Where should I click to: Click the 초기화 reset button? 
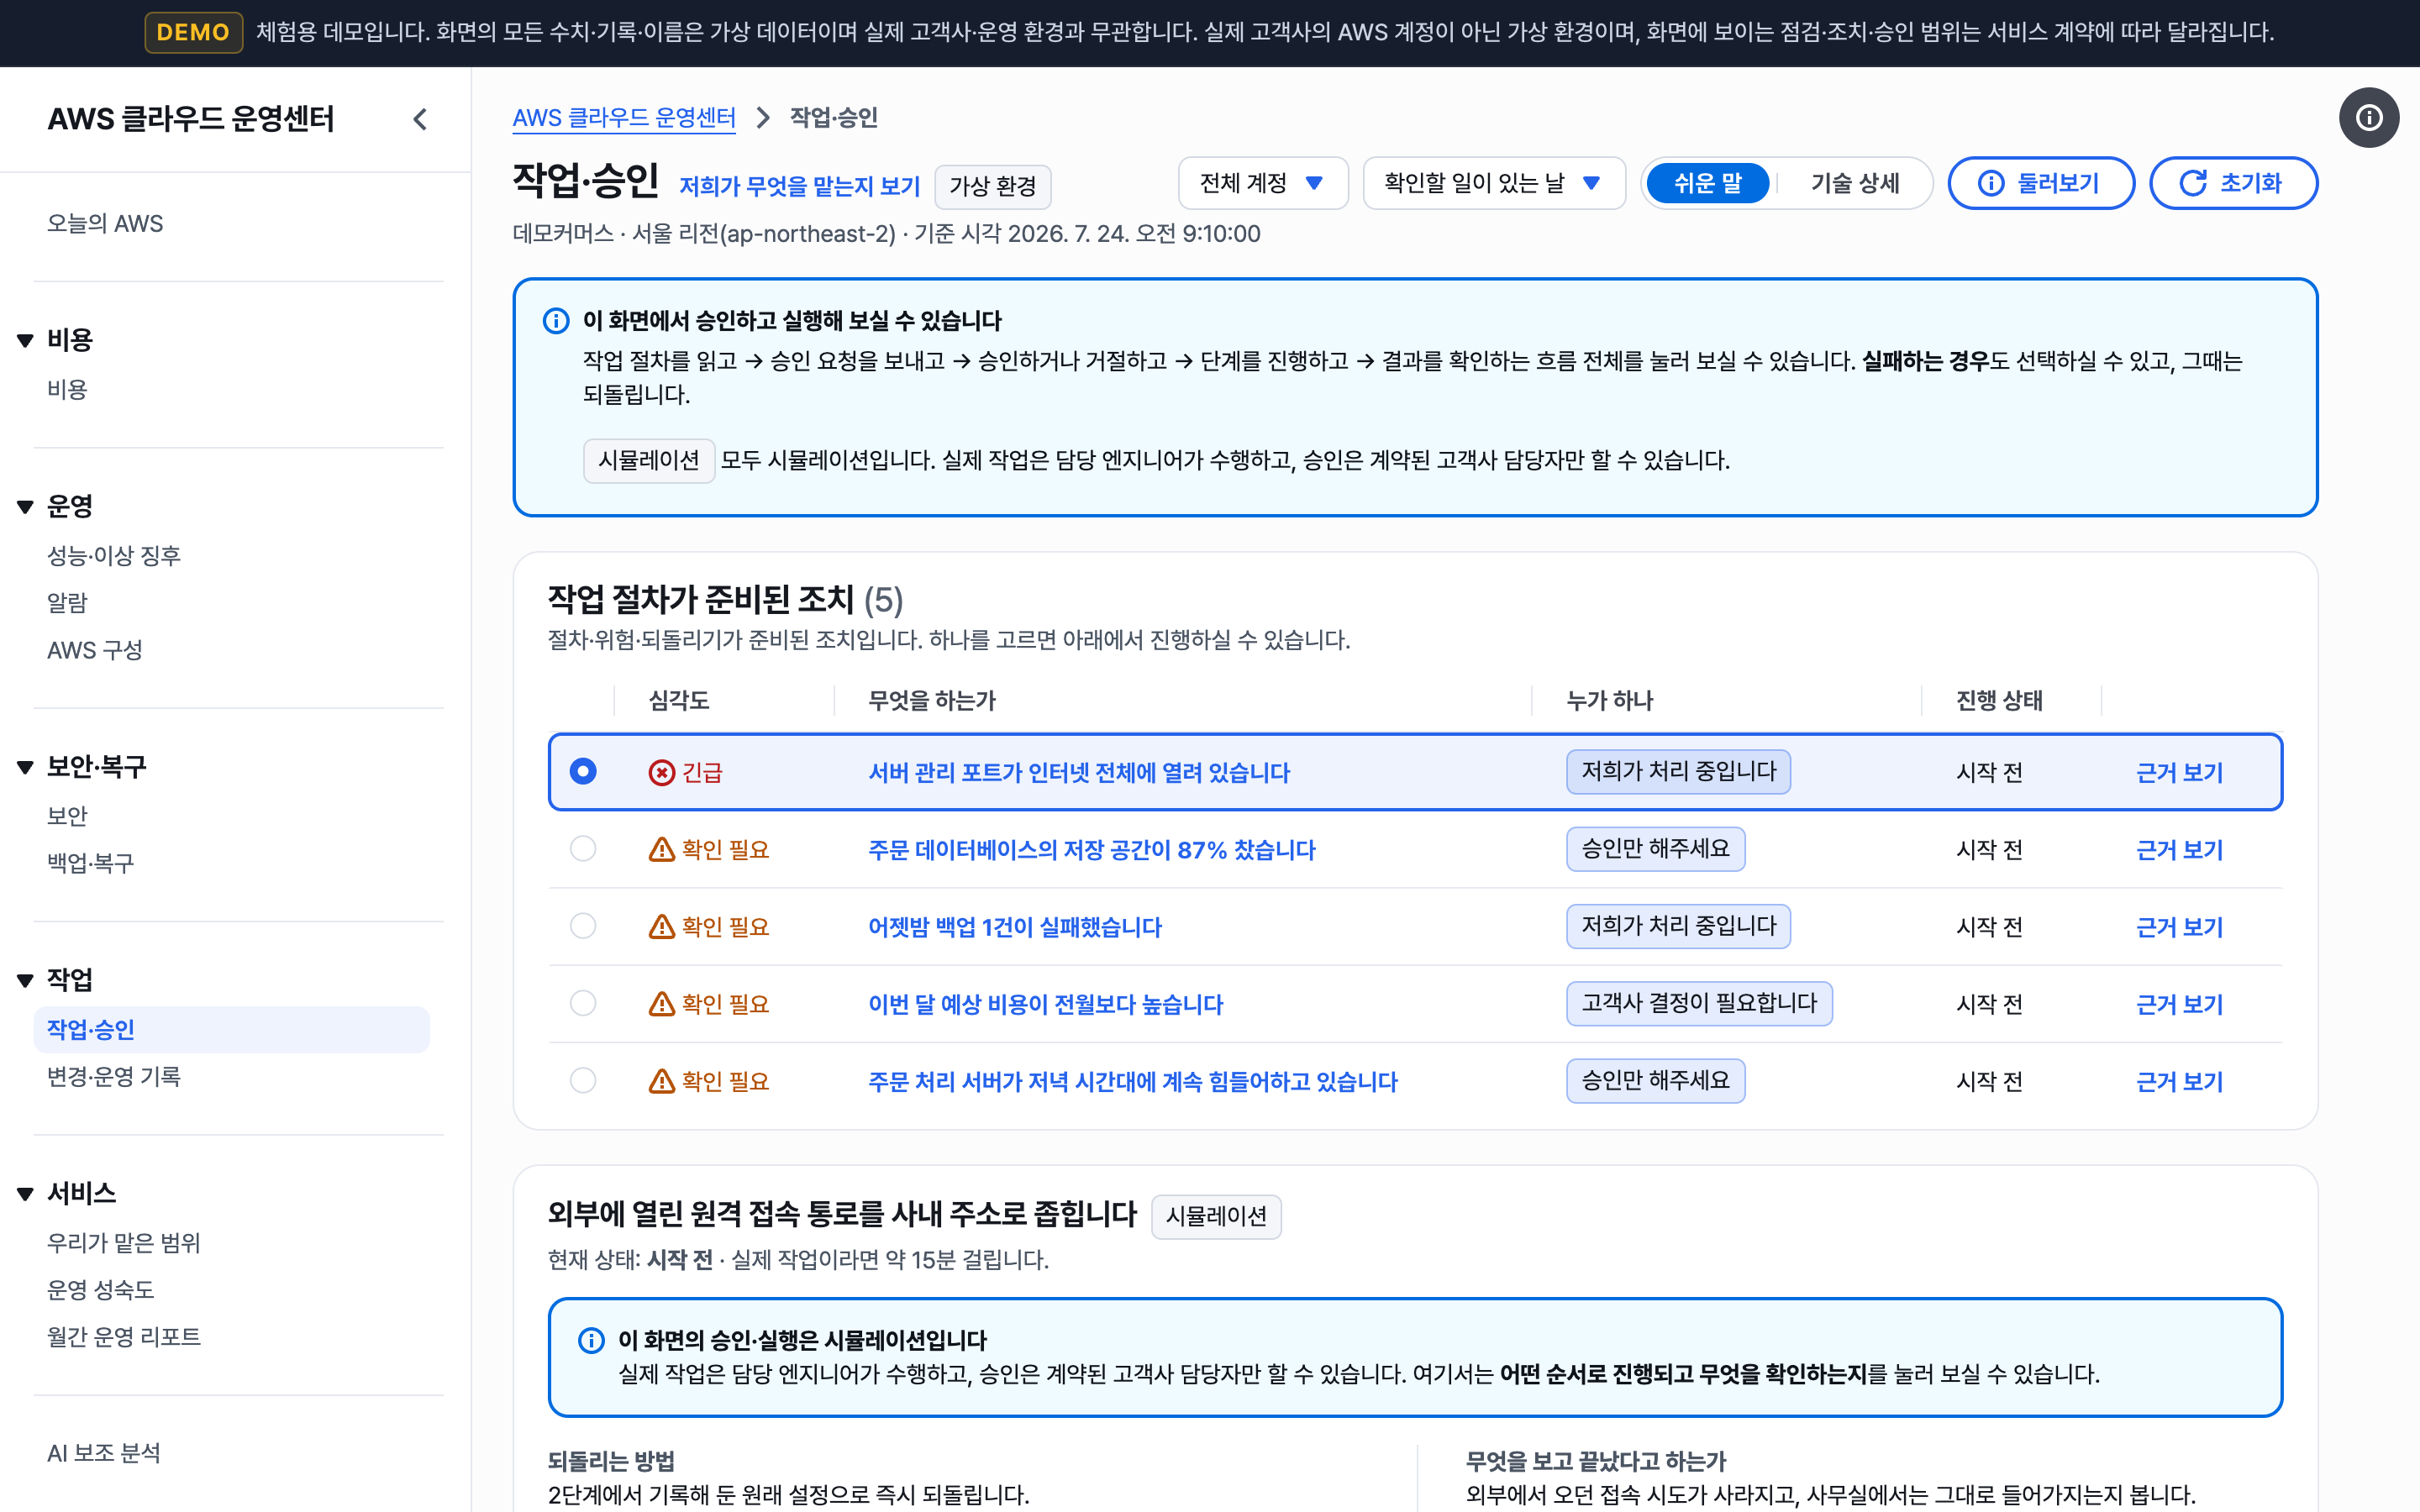click(2233, 183)
